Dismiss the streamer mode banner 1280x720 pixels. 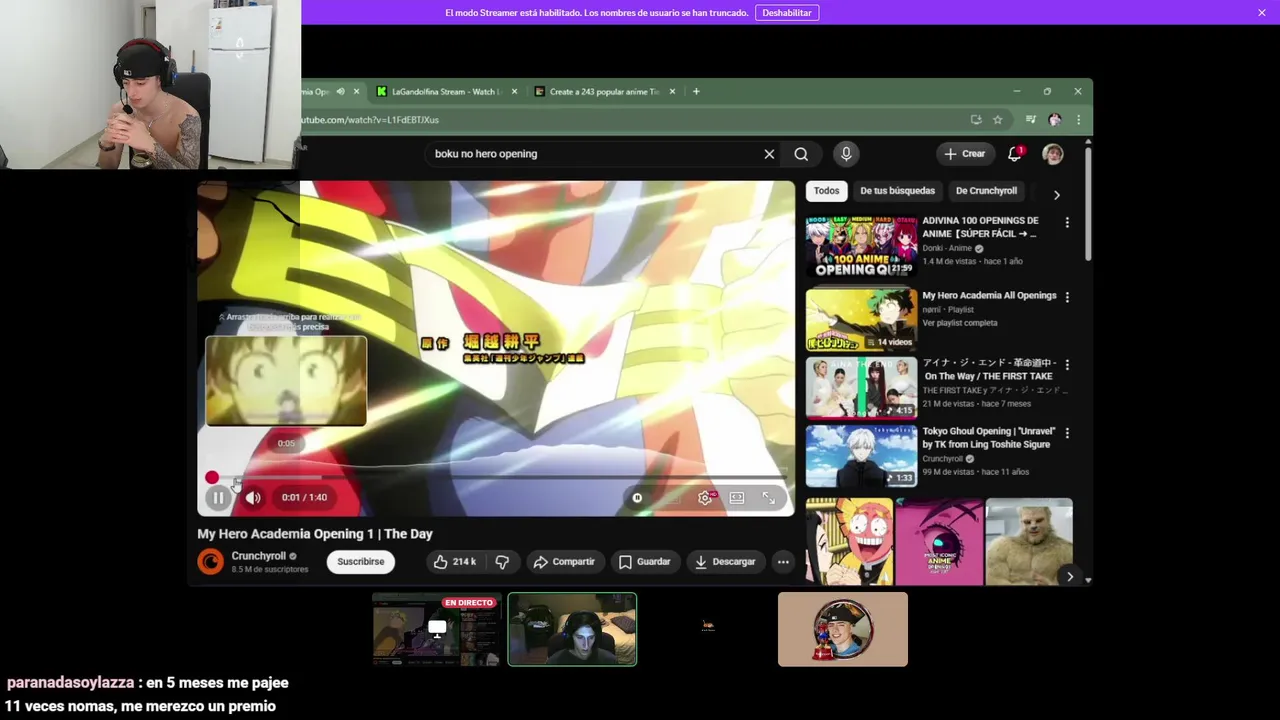tap(1262, 13)
